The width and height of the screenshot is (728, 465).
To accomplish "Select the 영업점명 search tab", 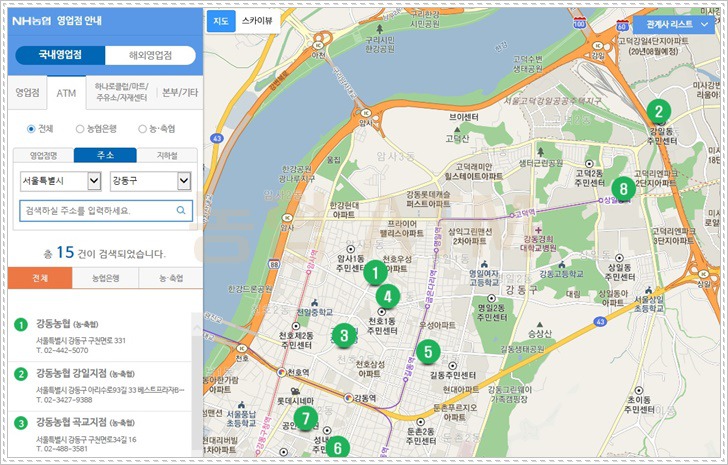I will click(x=44, y=155).
